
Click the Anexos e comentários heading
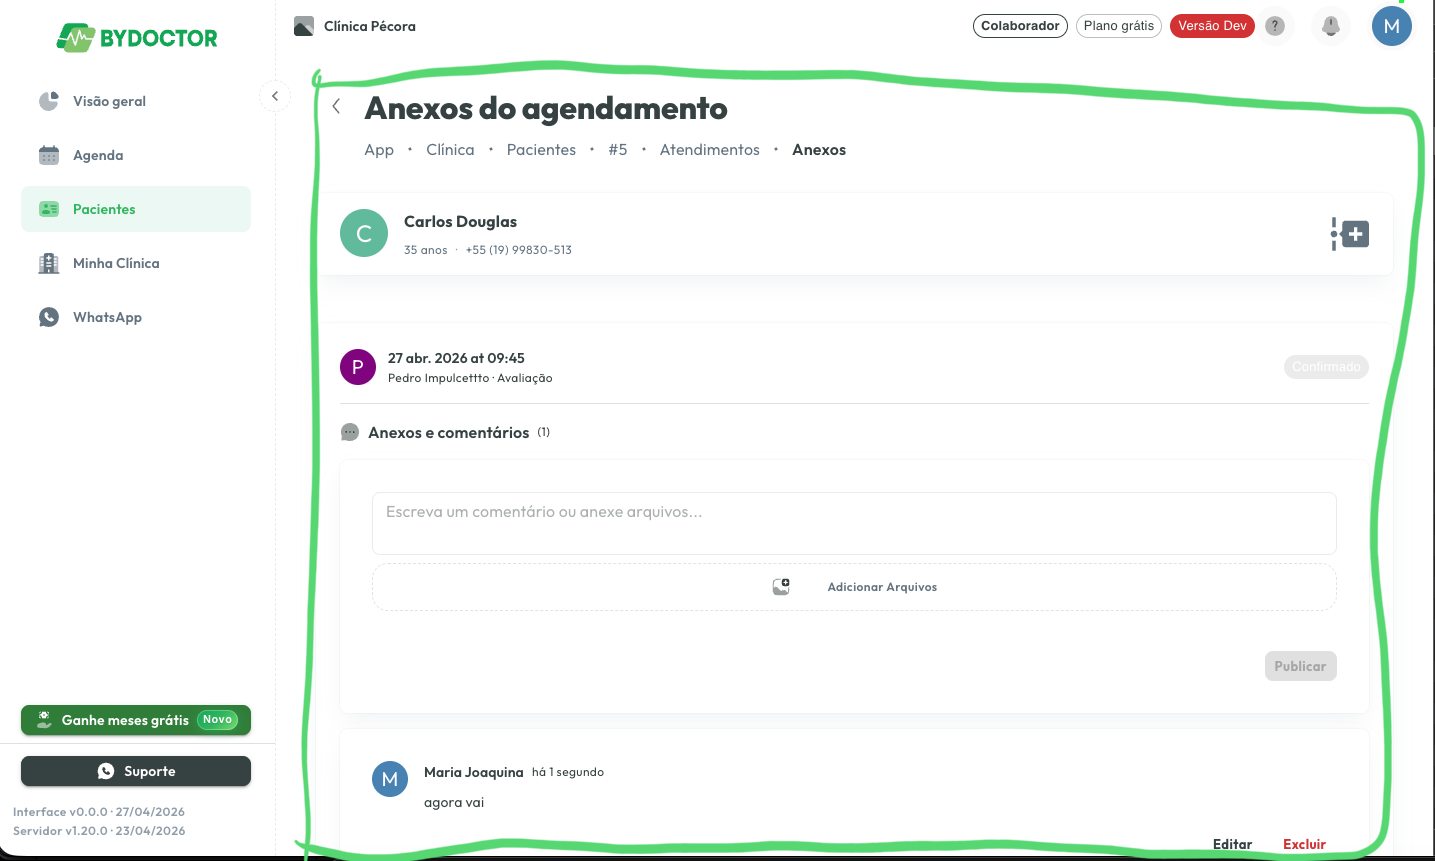(449, 432)
